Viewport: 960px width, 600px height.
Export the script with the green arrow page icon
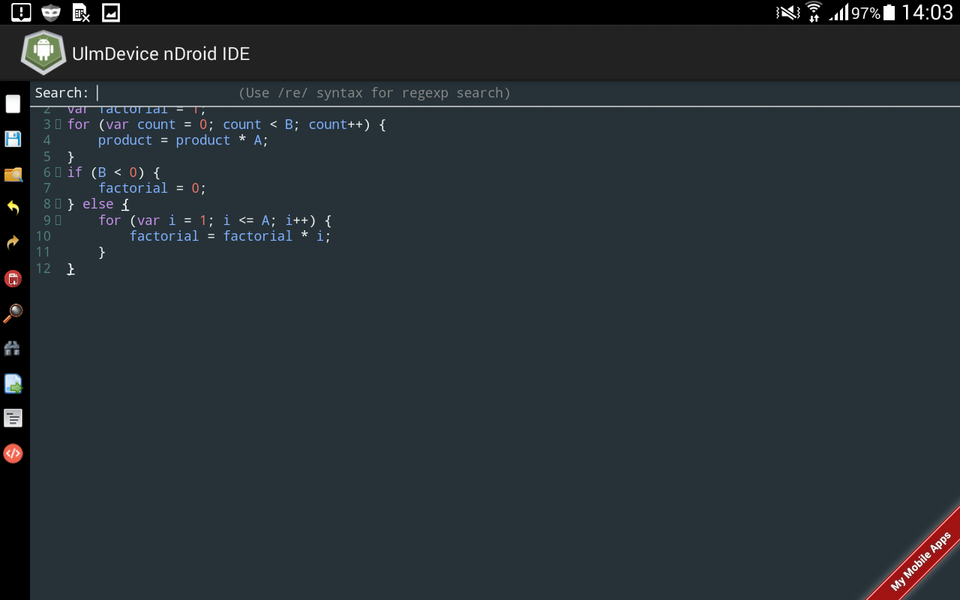pos(13,383)
